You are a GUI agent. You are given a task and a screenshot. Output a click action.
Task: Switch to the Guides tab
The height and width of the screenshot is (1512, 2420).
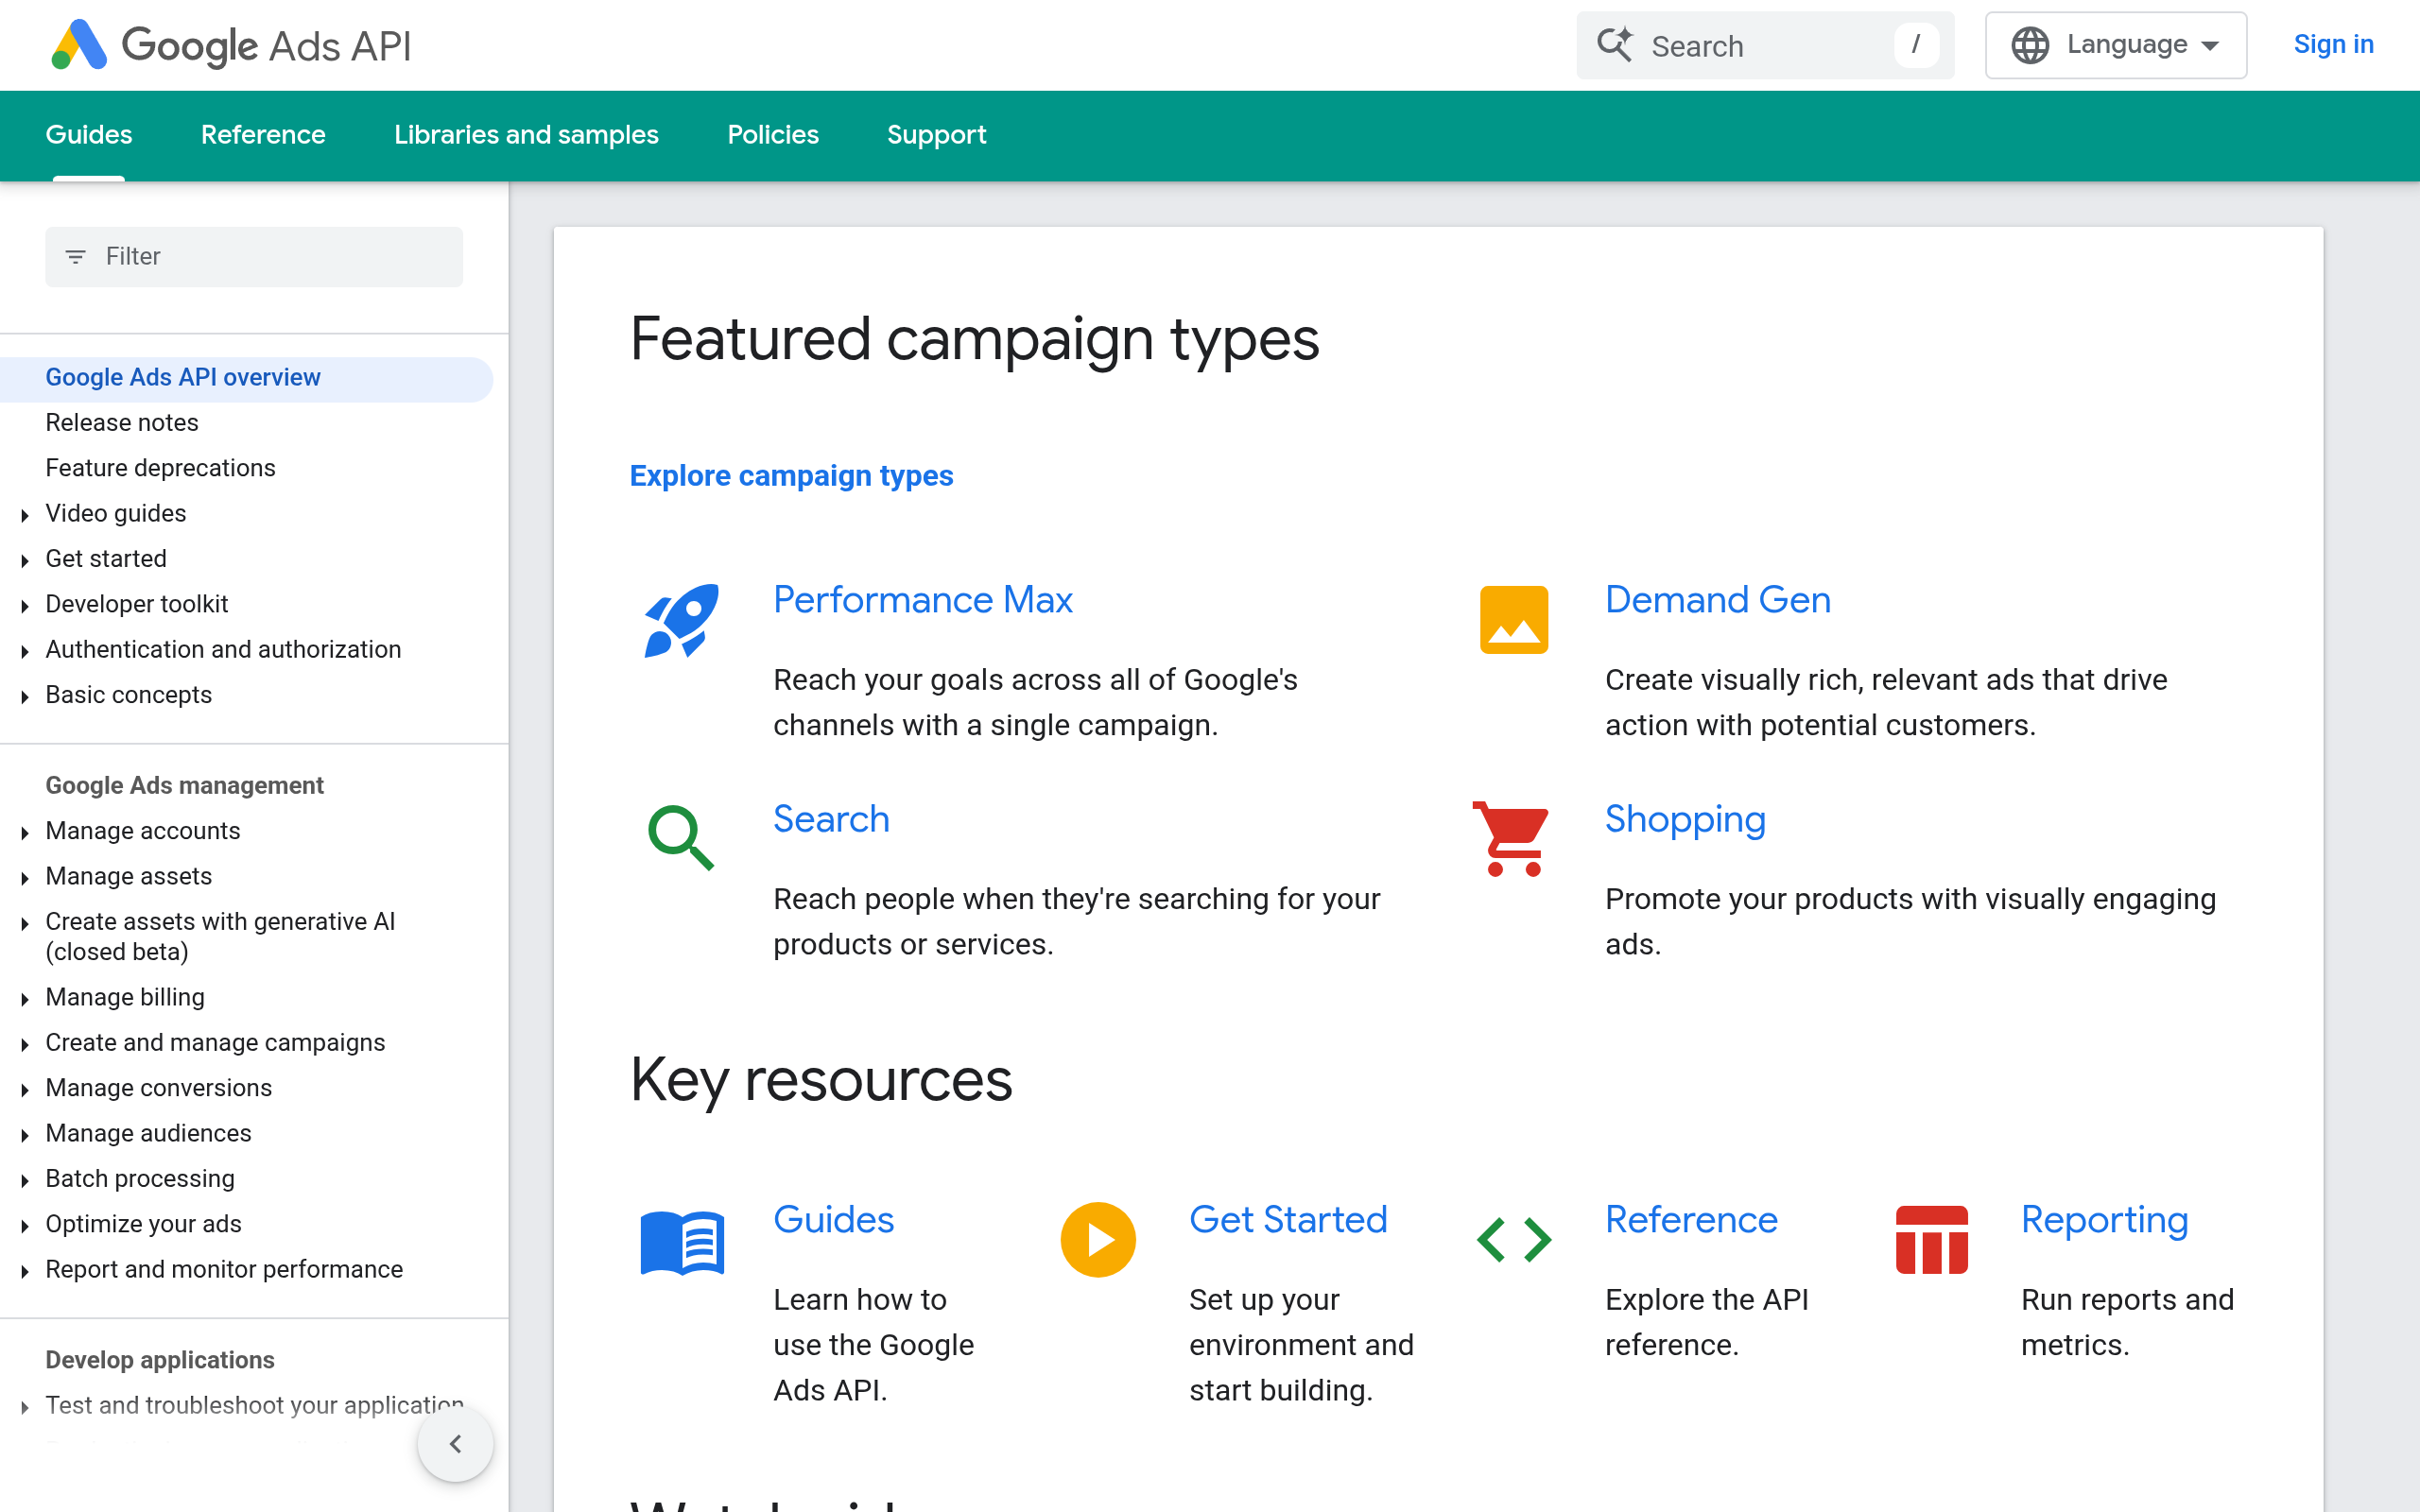click(x=89, y=135)
